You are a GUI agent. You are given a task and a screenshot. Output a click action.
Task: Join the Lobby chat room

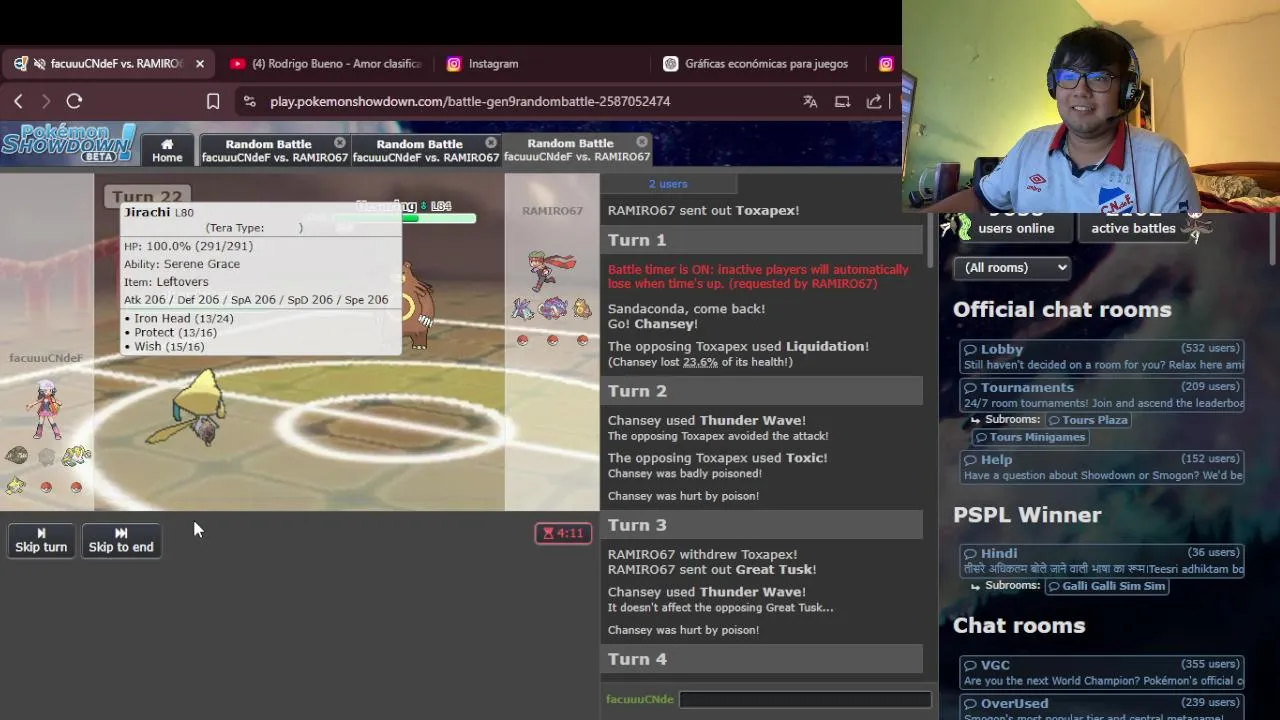pyautogui.click(x=1101, y=356)
